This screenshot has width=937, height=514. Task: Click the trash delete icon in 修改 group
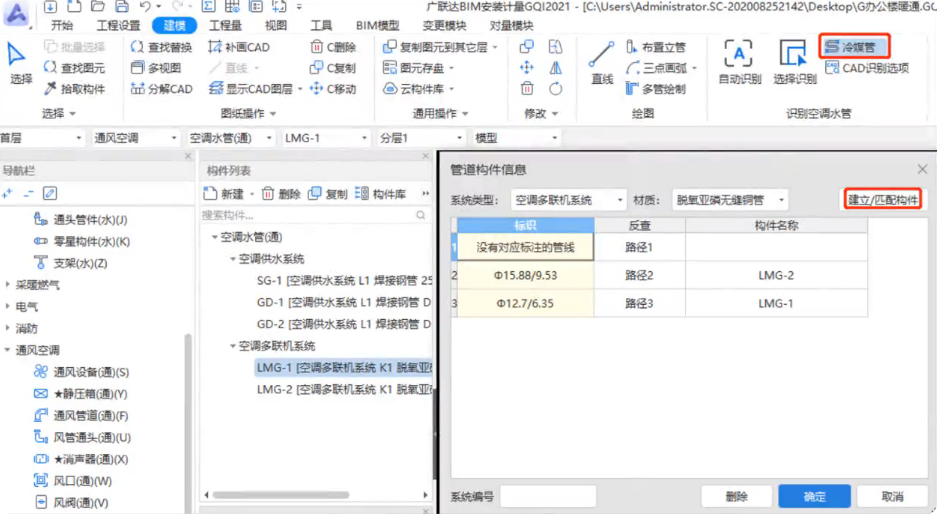pyautogui.click(x=526, y=89)
